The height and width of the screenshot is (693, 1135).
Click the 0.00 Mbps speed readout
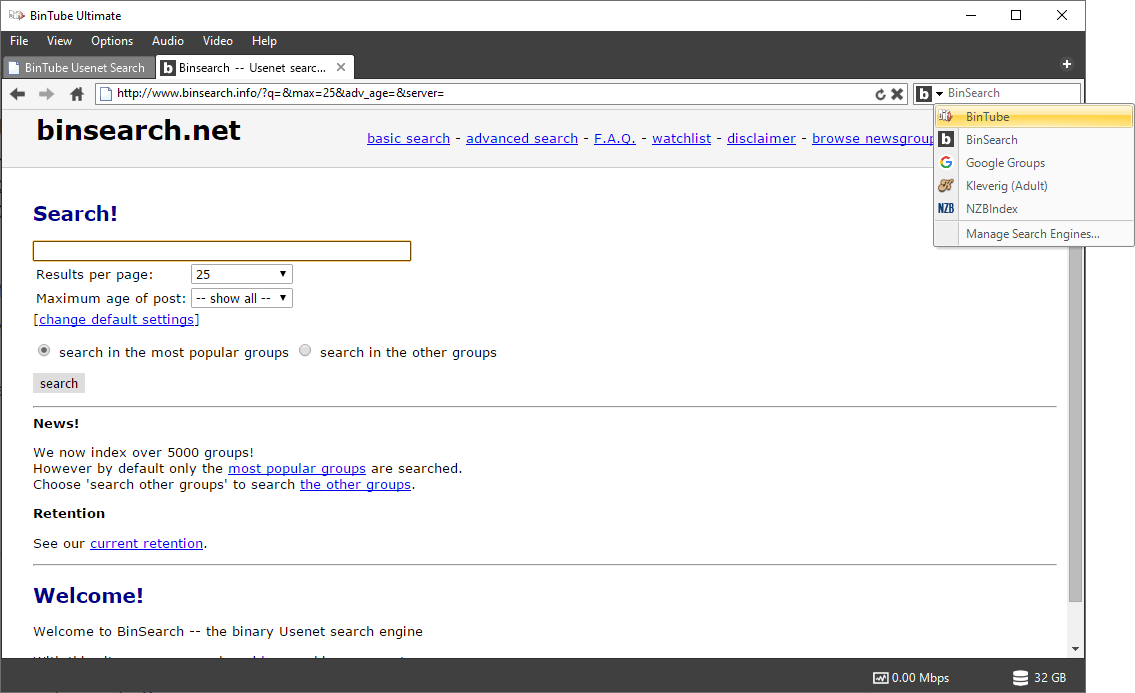[x=920, y=678]
